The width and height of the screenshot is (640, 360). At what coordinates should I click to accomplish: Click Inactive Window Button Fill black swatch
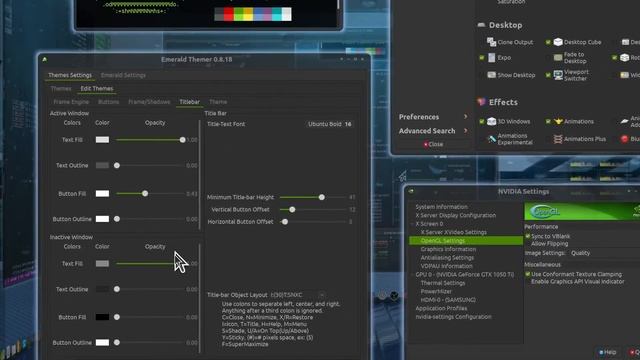pos(102,317)
